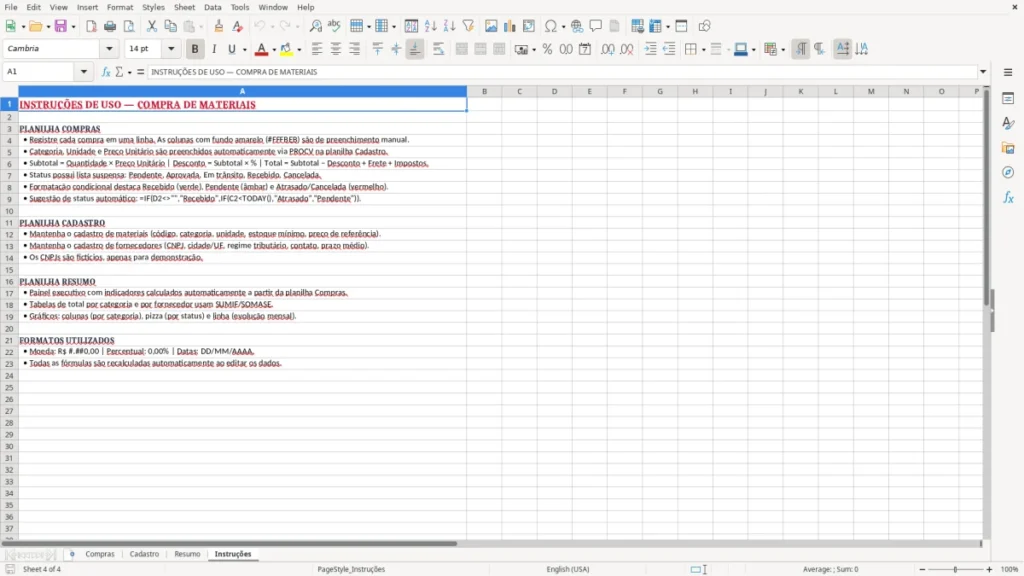This screenshot has height=576, width=1024.
Task: Align cell text right
Action: pos(355,49)
